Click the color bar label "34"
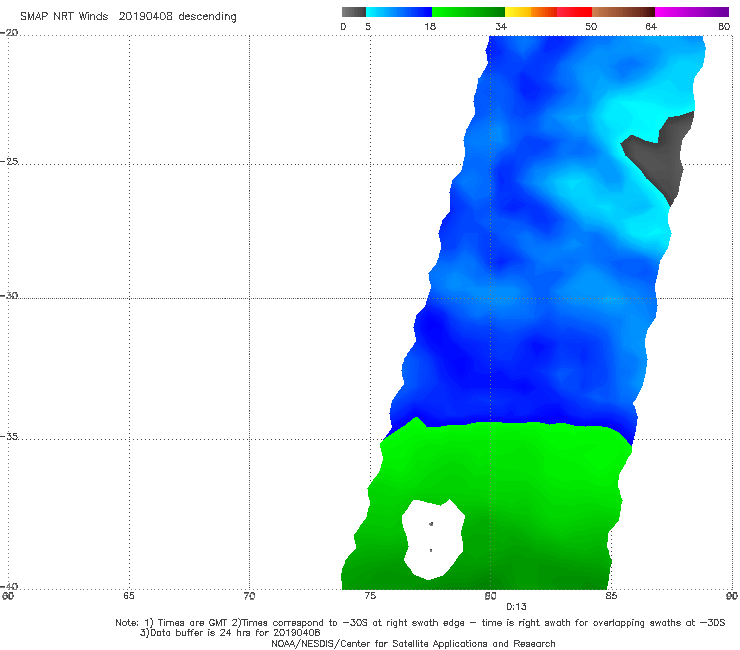 click(x=501, y=27)
